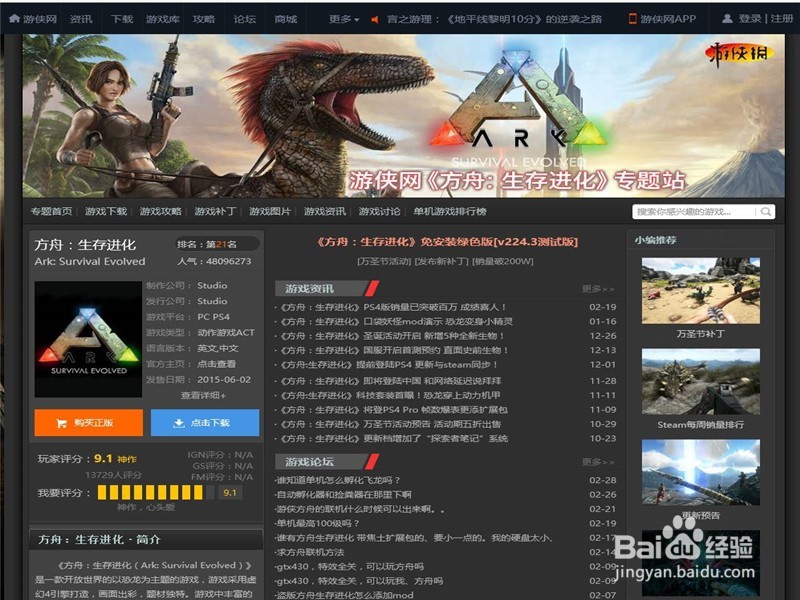The image size is (800, 600).
Task: Open 攻略 in the top menu
Action: coord(204,19)
